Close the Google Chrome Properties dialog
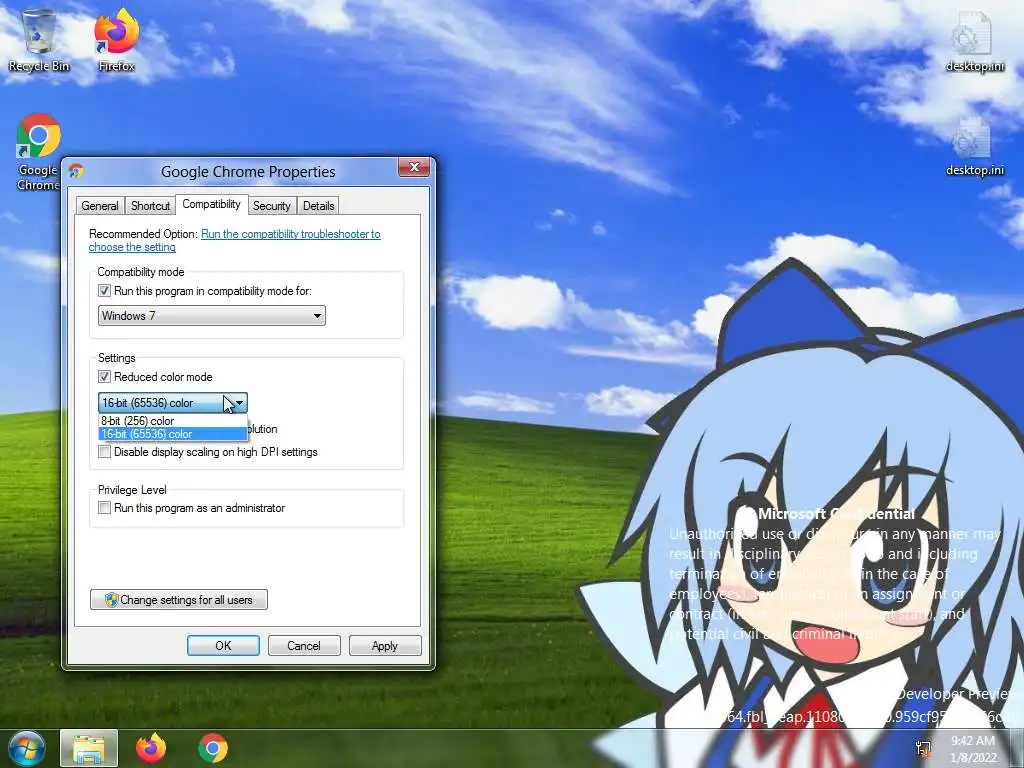Viewport: 1024px width, 768px height. point(414,168)
